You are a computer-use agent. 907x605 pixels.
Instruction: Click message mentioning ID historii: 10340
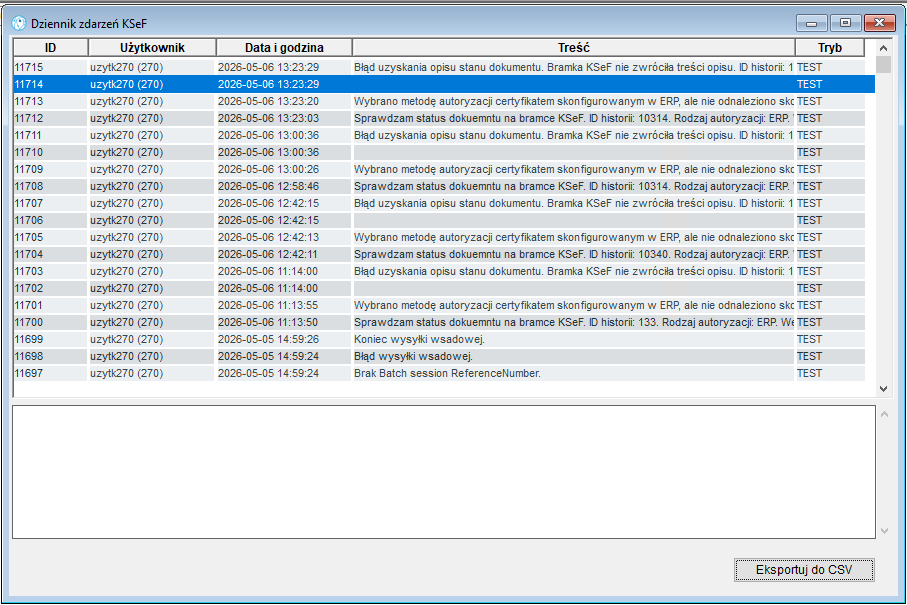pos(573,254)
